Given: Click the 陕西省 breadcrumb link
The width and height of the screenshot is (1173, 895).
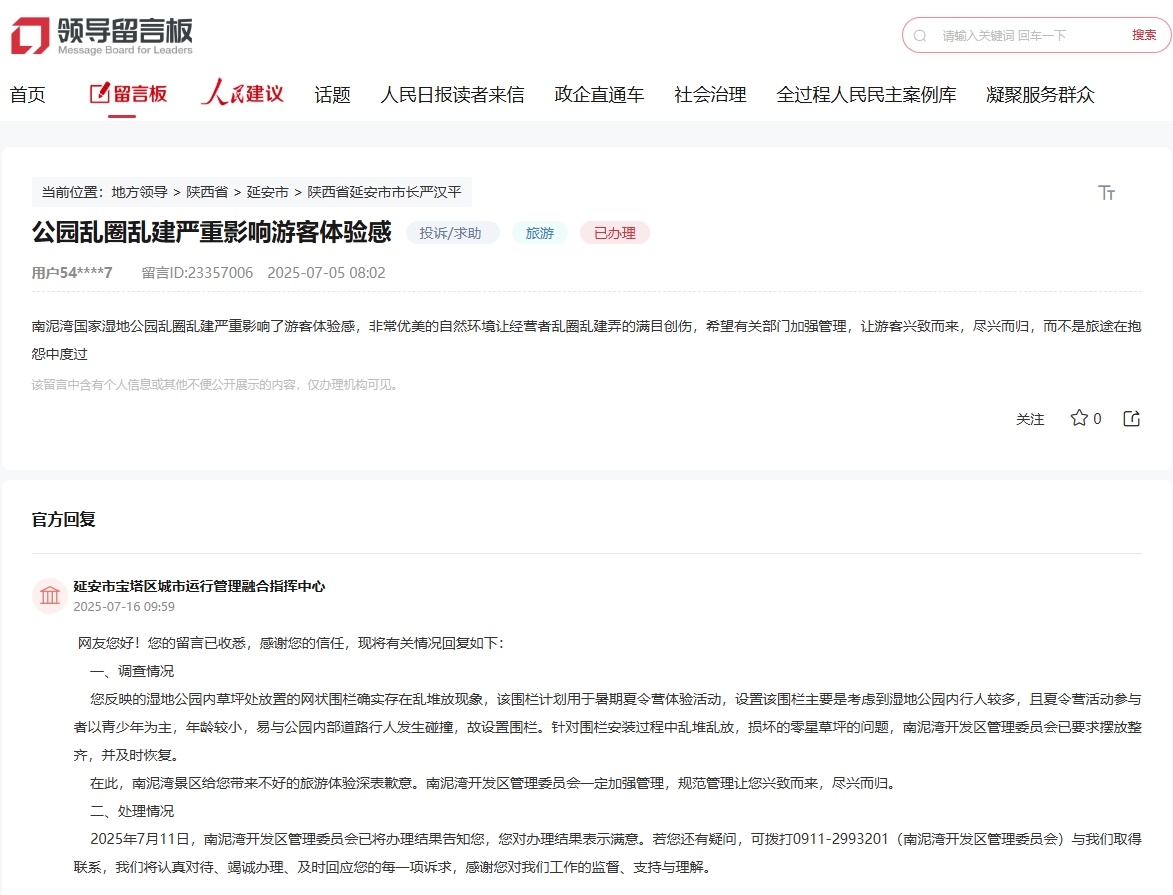Looking at the screenshot, I should (207, 192).
